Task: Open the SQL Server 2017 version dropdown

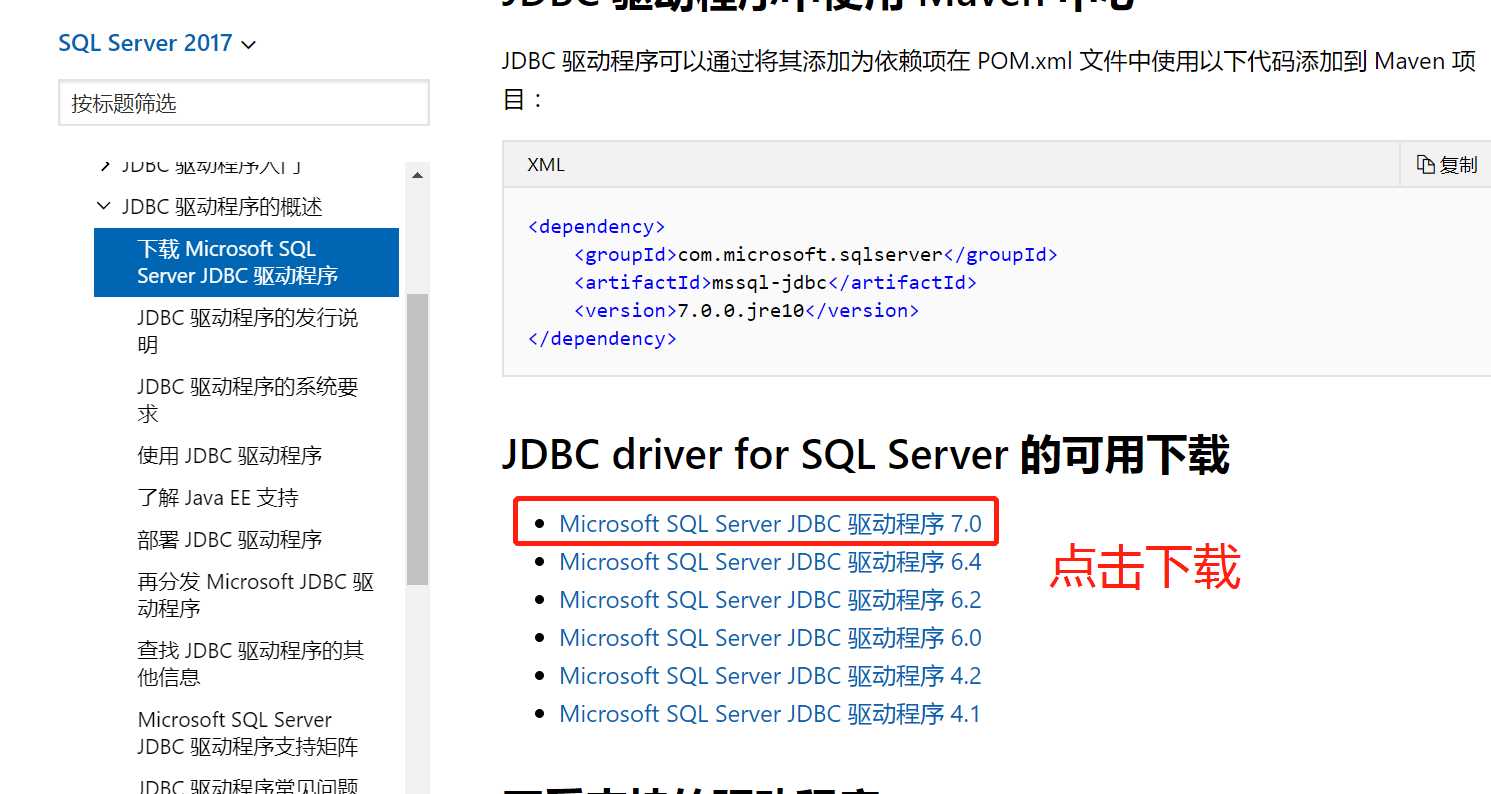Action: [157, 43]
